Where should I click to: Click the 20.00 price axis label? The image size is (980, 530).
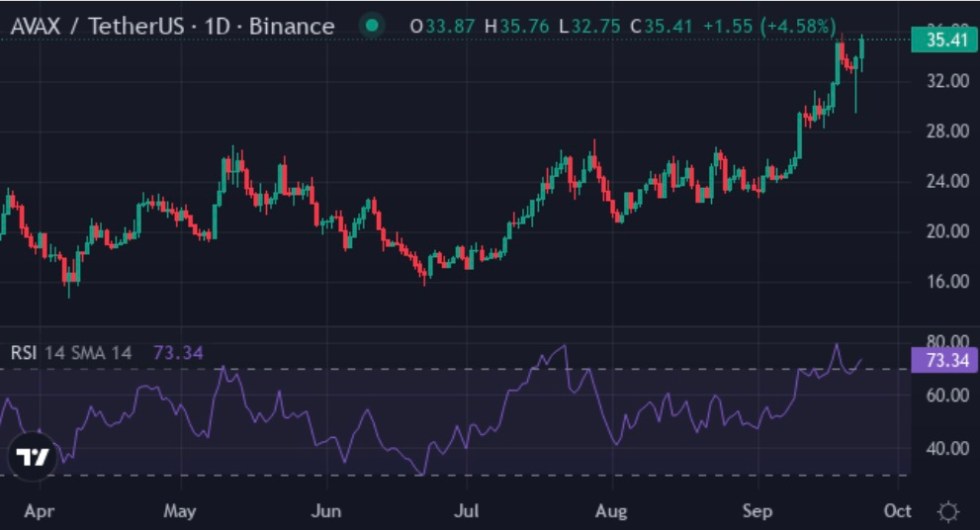[948, 231]
